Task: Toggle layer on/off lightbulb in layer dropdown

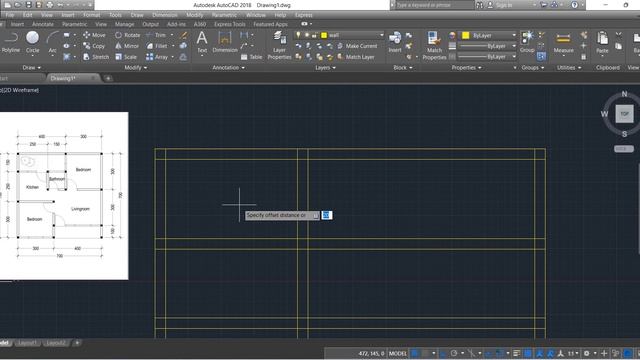Action: pos(298,35)
